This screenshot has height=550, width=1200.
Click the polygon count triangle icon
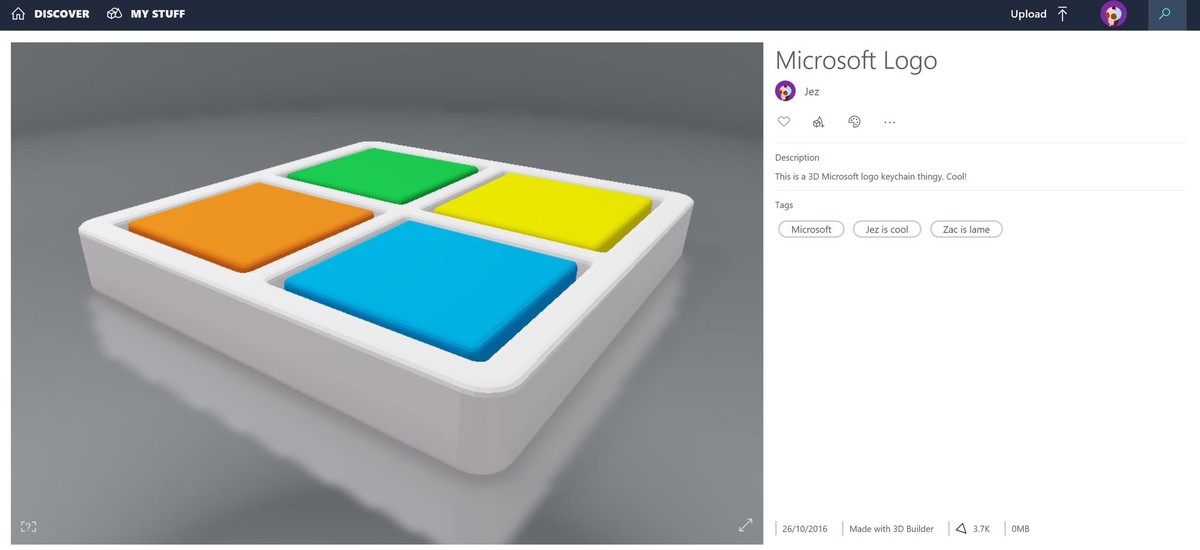[960, 528]
